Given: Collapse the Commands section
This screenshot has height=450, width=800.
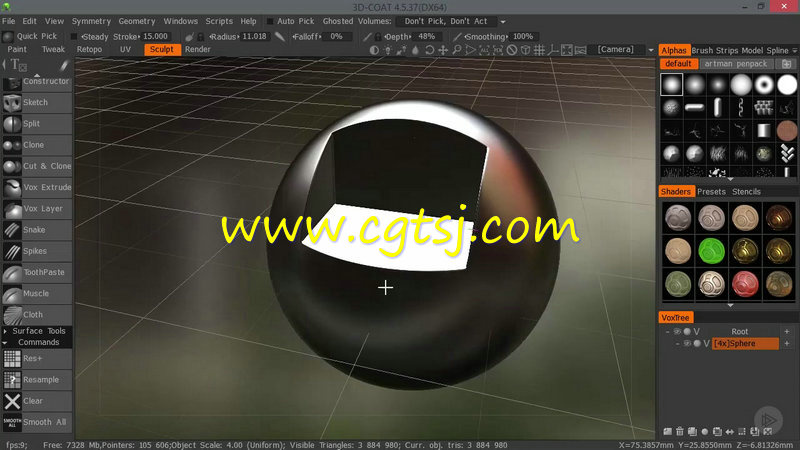Looking at the screenshot, I should (x=37, y=342).
